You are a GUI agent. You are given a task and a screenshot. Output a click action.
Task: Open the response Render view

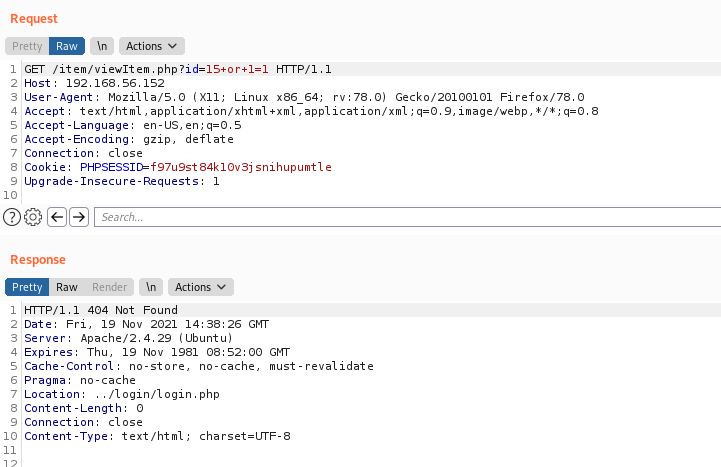coord(109,287)
